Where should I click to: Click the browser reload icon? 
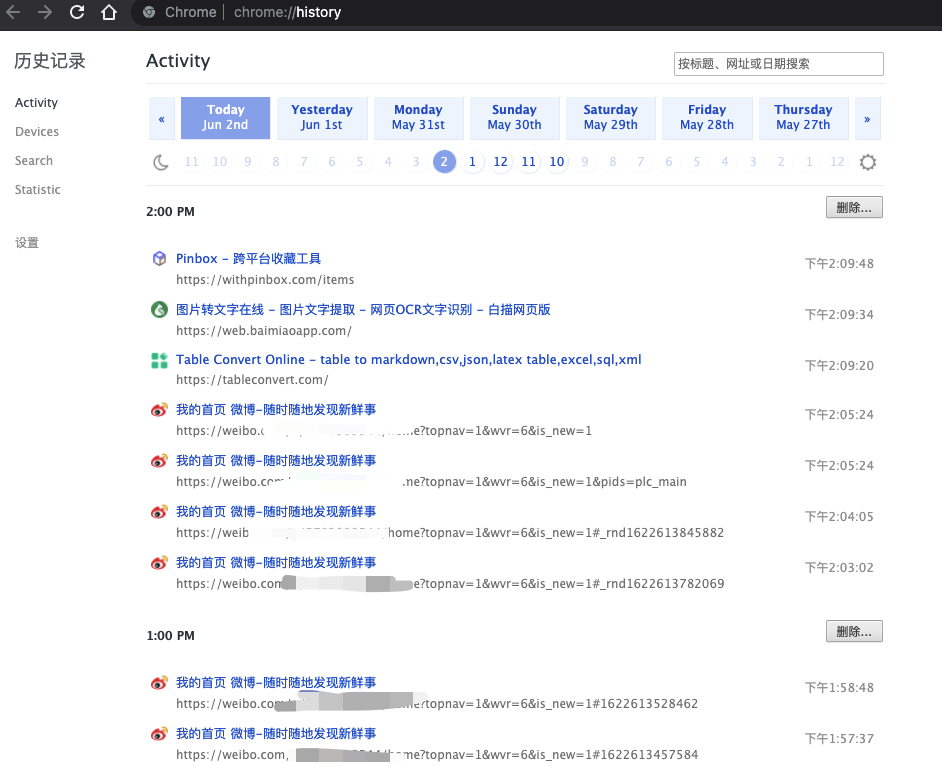pyautogui.click(x=77, y=13)
